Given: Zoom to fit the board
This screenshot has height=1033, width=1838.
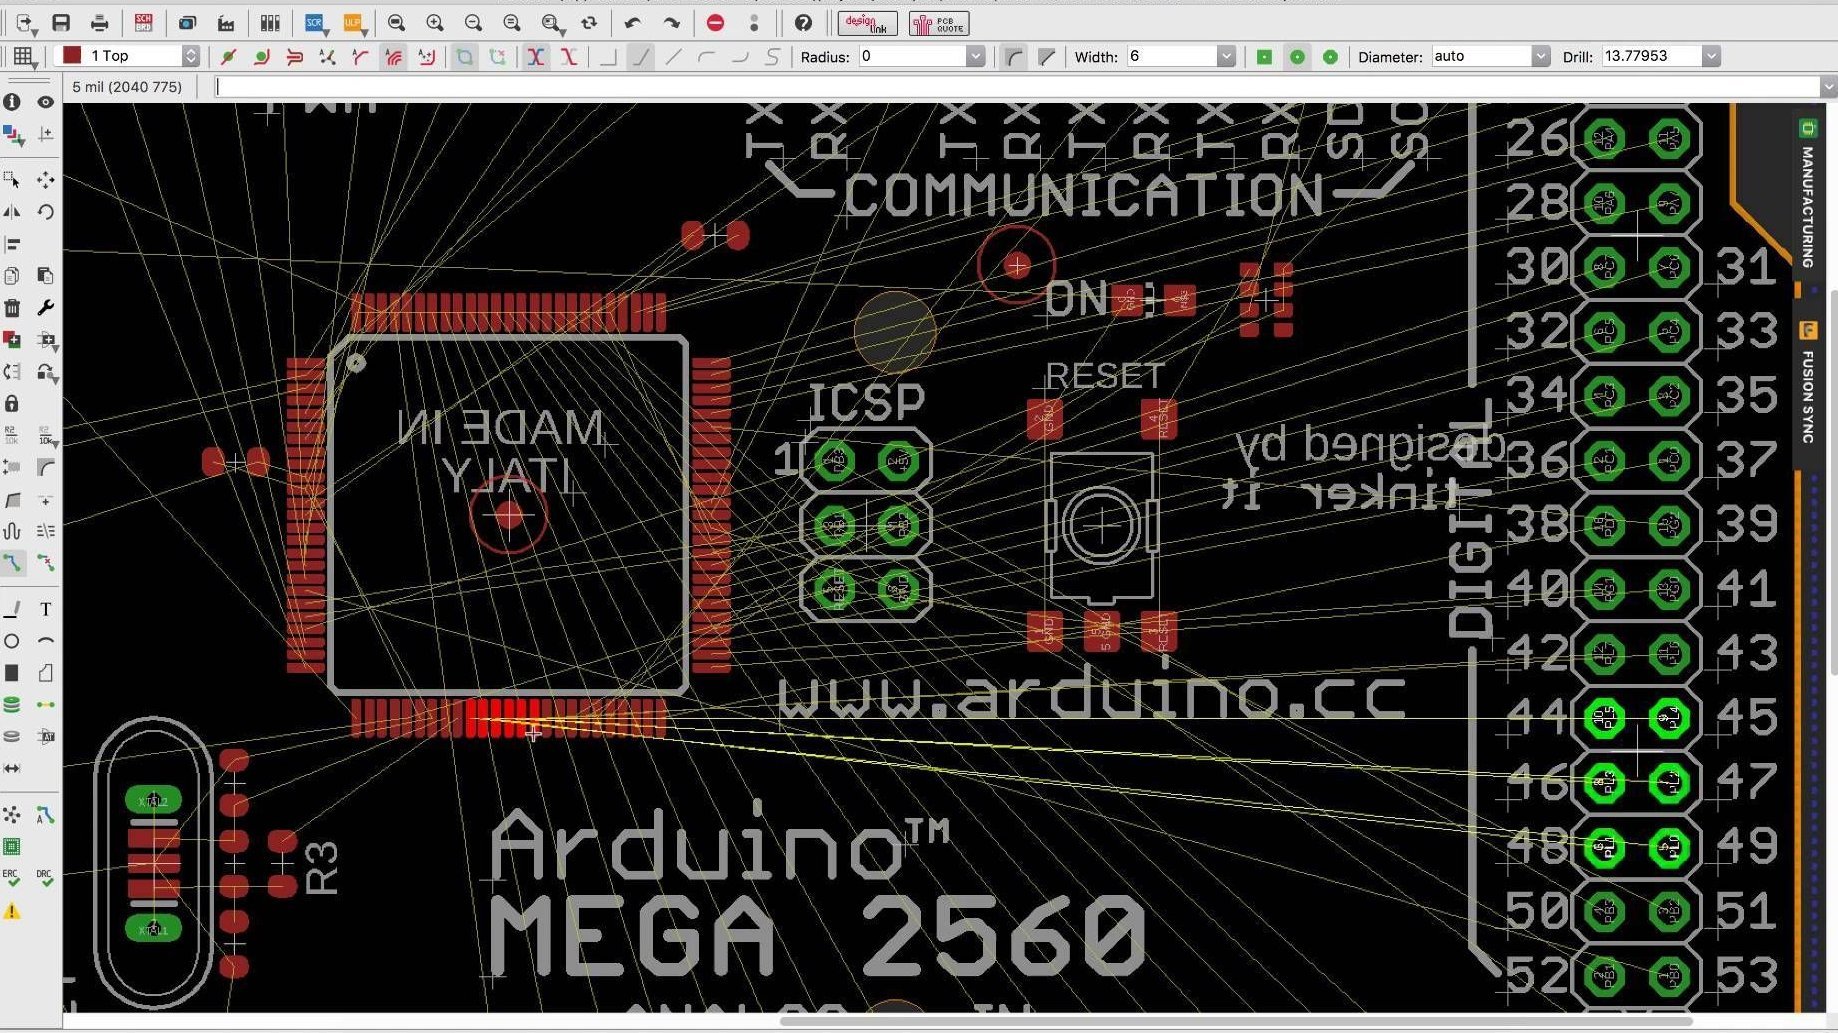Looking at the screenshot, I should pos(396,22).
